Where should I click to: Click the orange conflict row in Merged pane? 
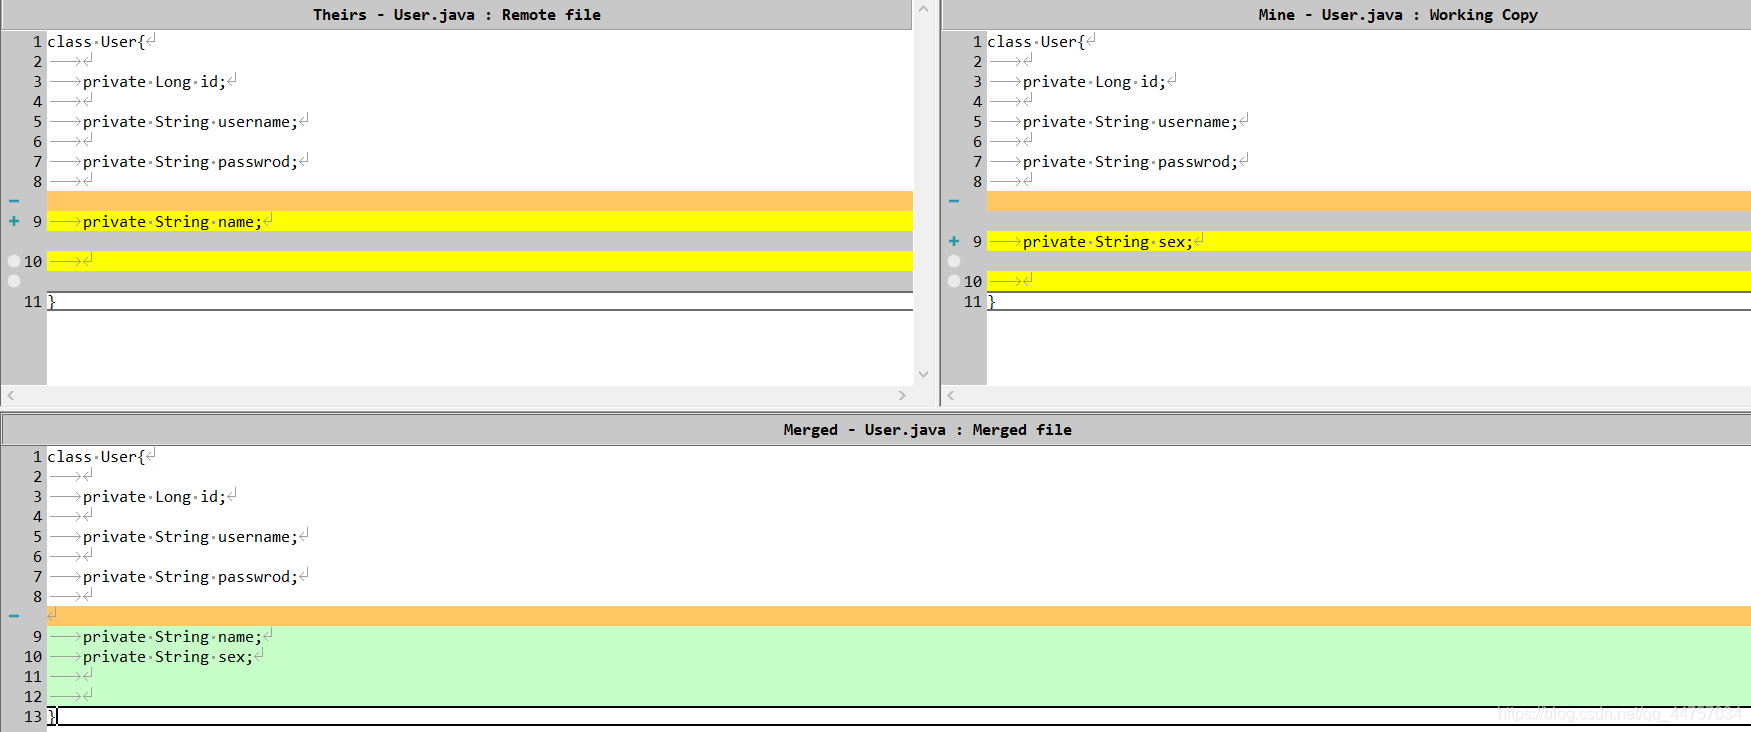[899, 616]
